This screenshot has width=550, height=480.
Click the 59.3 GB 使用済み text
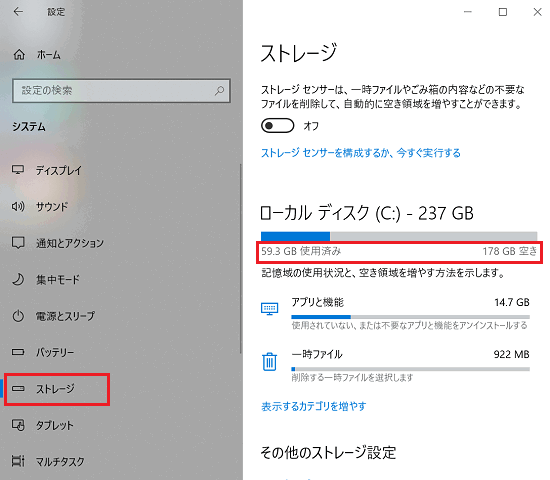301,251
